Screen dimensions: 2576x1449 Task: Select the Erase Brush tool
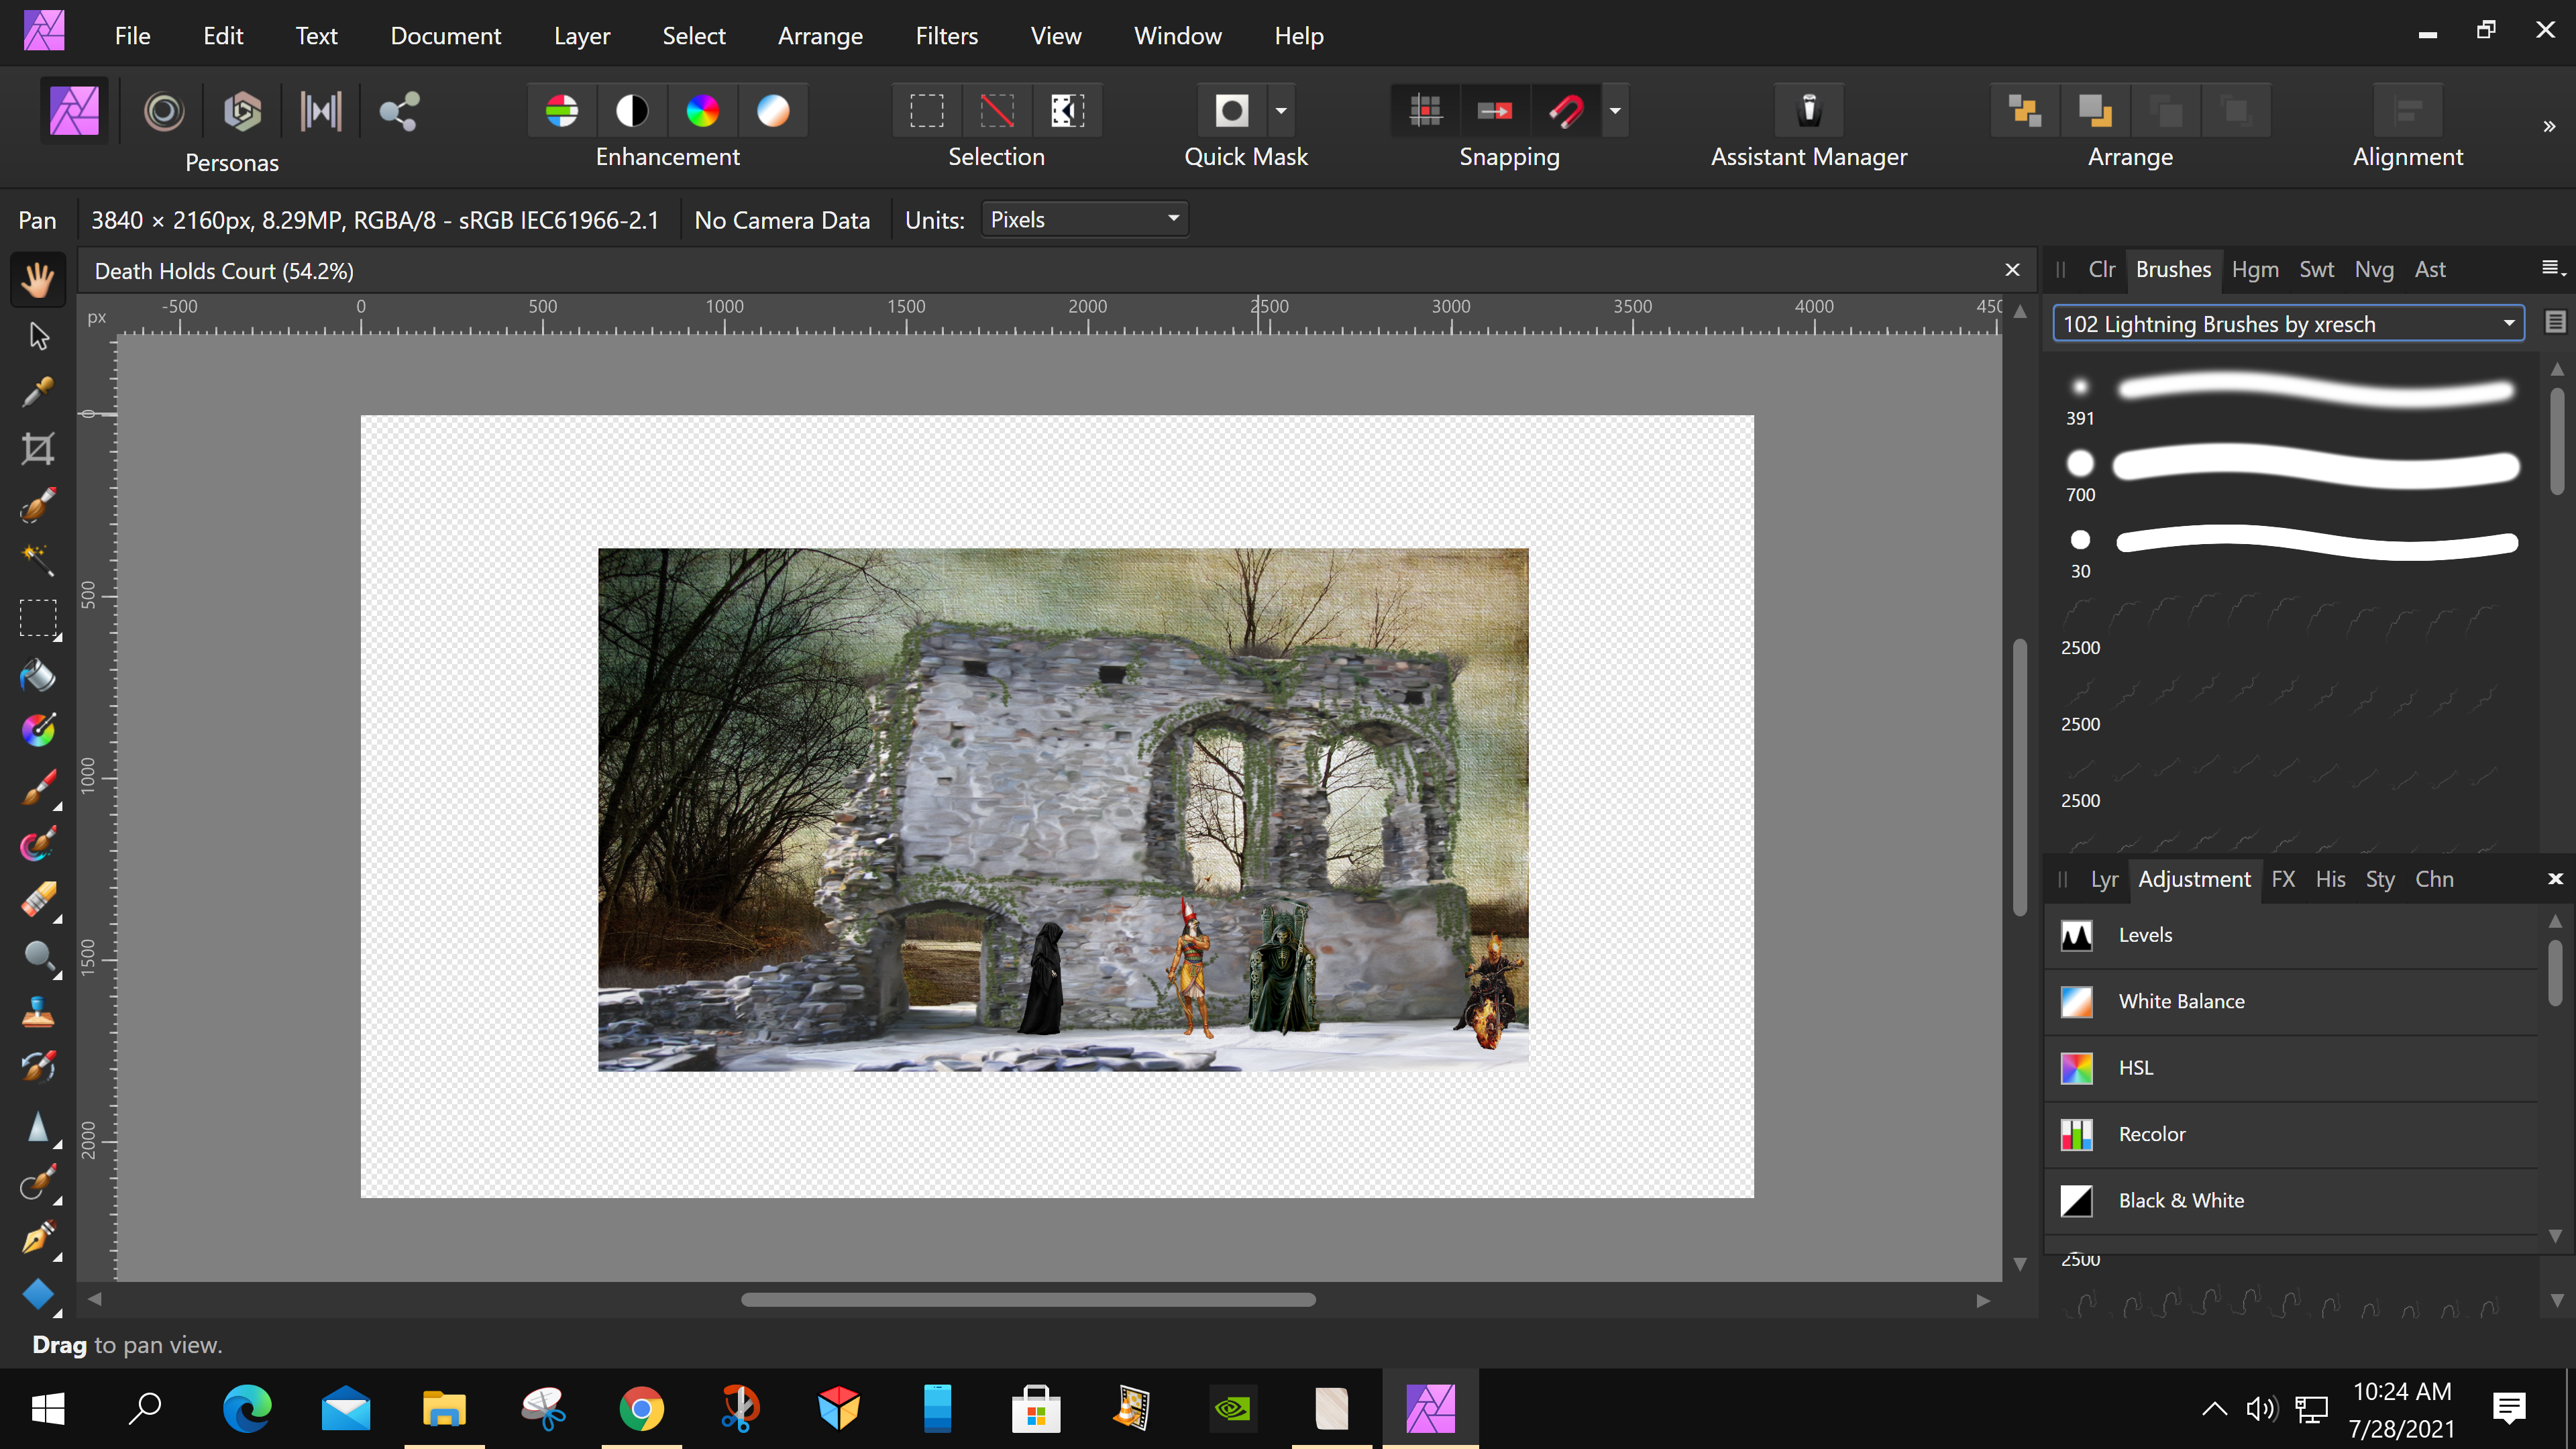pyautogui.click(x=38, y=900)
